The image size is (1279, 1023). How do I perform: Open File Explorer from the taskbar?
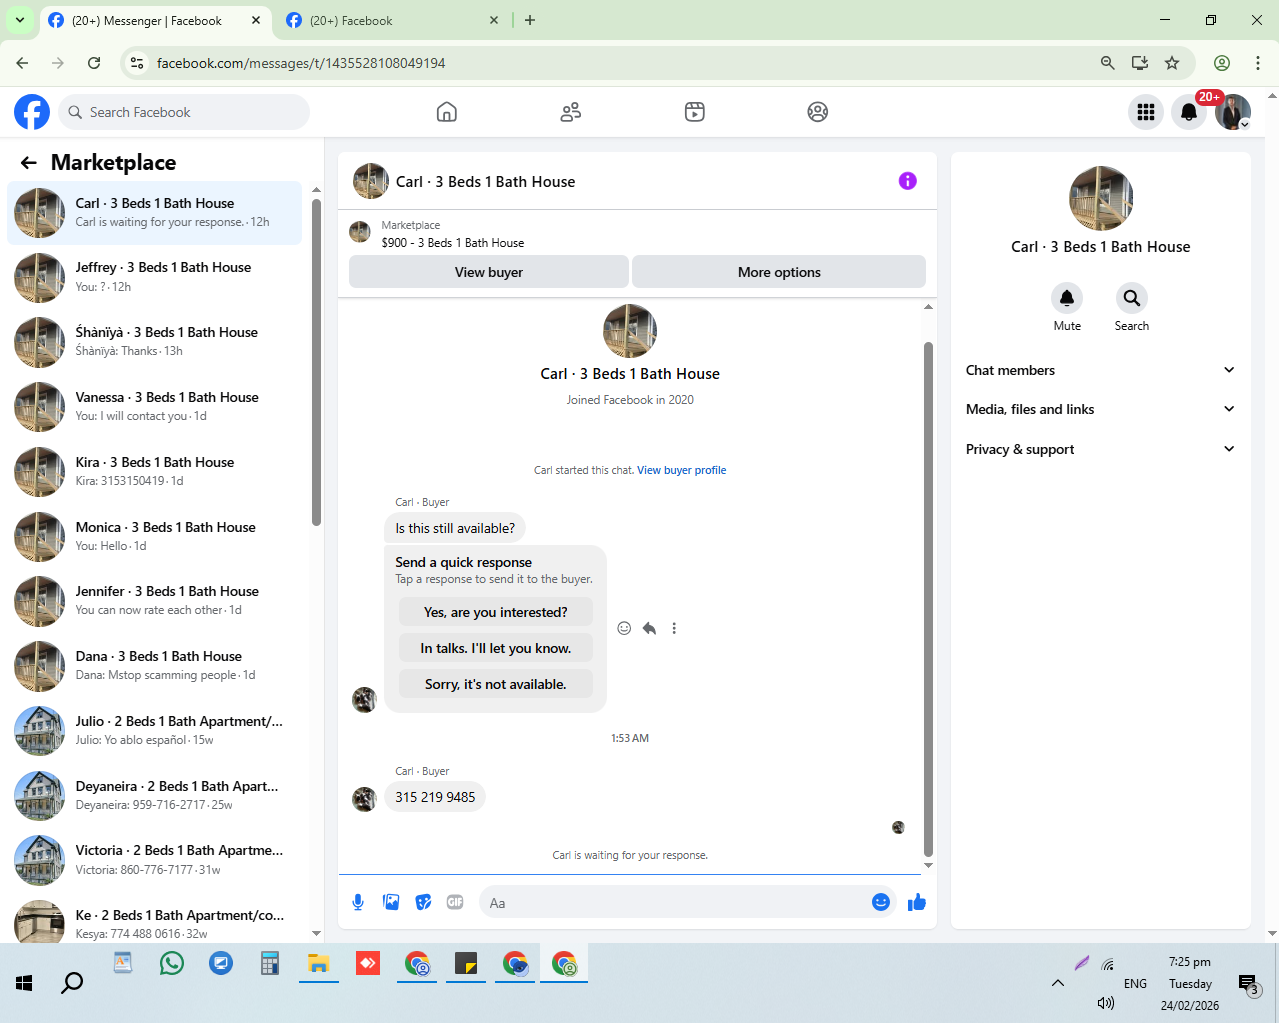pyautogui.click(x=318, y=963)
